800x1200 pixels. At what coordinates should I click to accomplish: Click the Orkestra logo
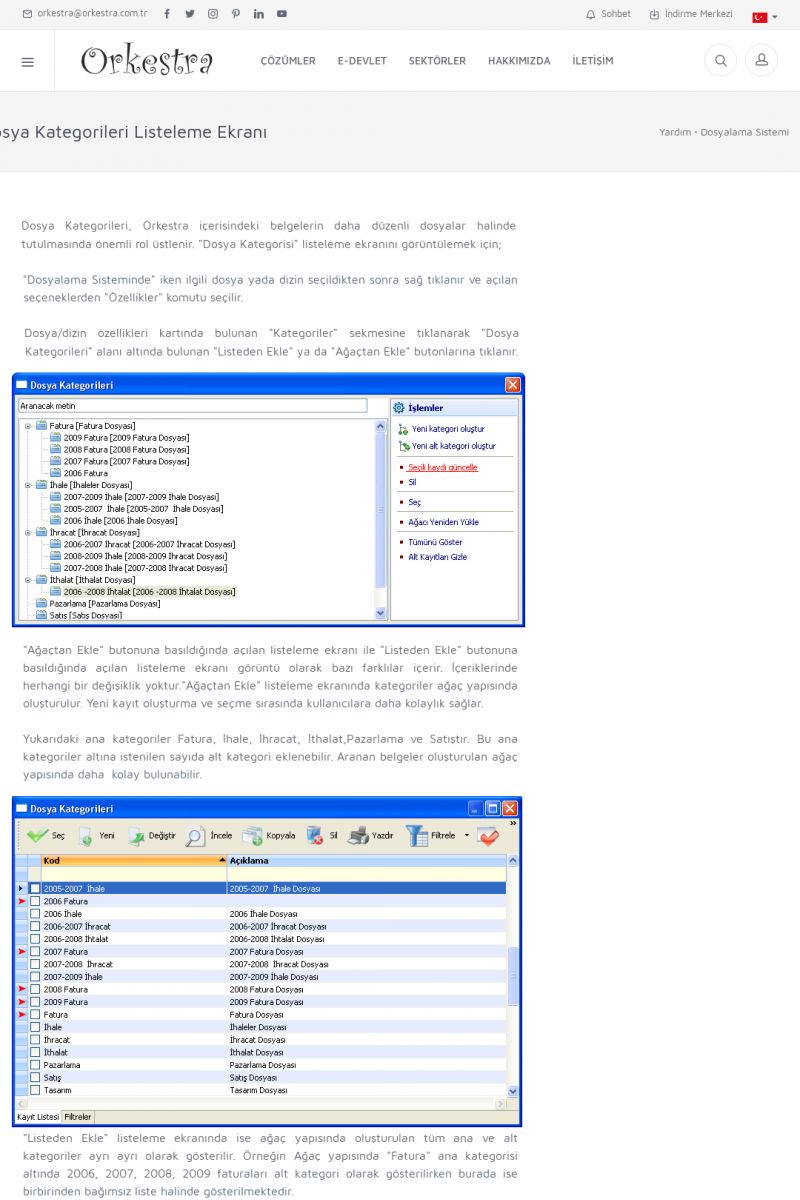click(x=147, y=61)
